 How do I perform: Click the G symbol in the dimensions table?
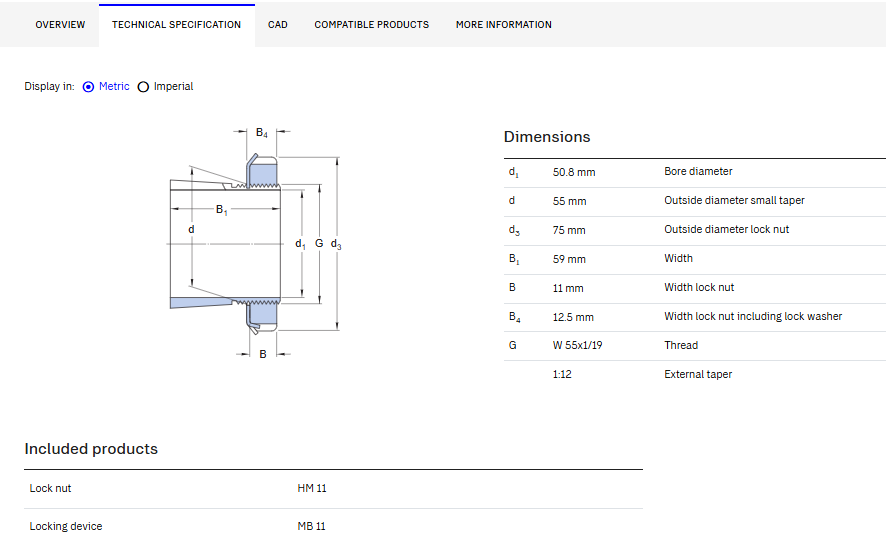(513, 345)
